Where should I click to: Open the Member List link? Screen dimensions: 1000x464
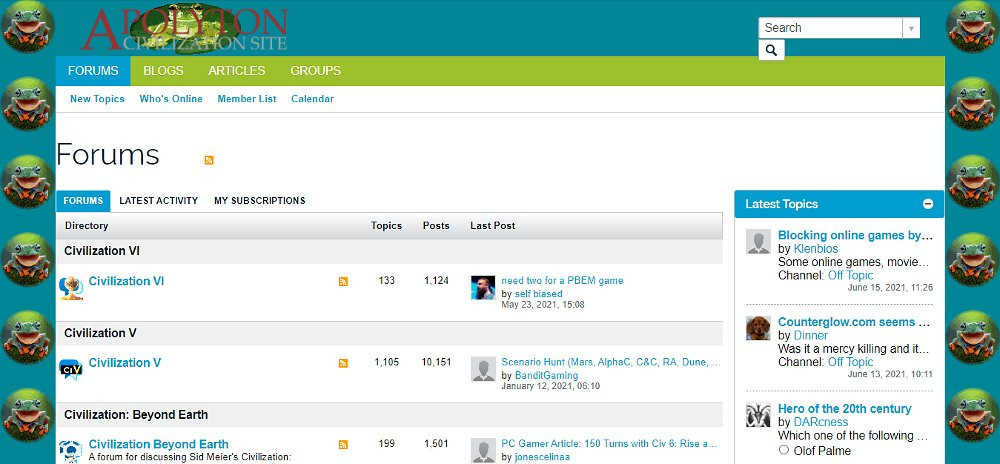pyautogui.click(x=247, y=99)
